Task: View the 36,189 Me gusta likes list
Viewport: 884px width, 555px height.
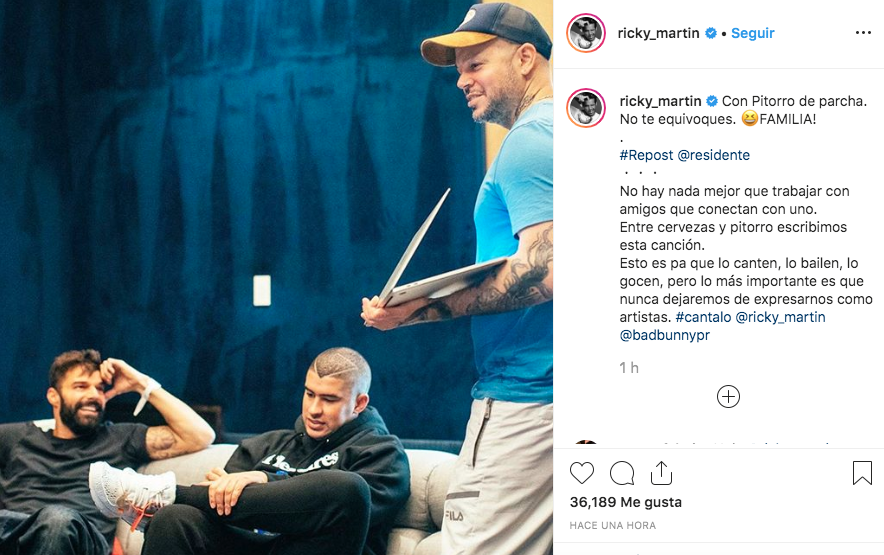Action: click(626, 502)
